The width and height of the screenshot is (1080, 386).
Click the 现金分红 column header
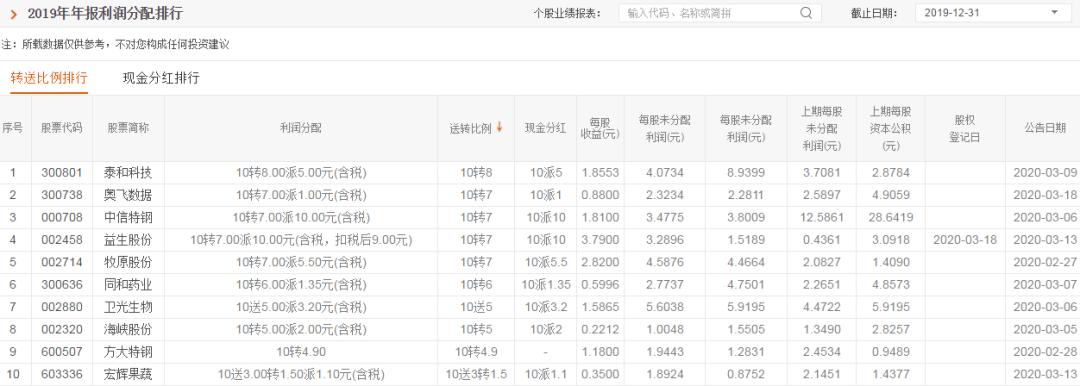click(x=546, y=128)
